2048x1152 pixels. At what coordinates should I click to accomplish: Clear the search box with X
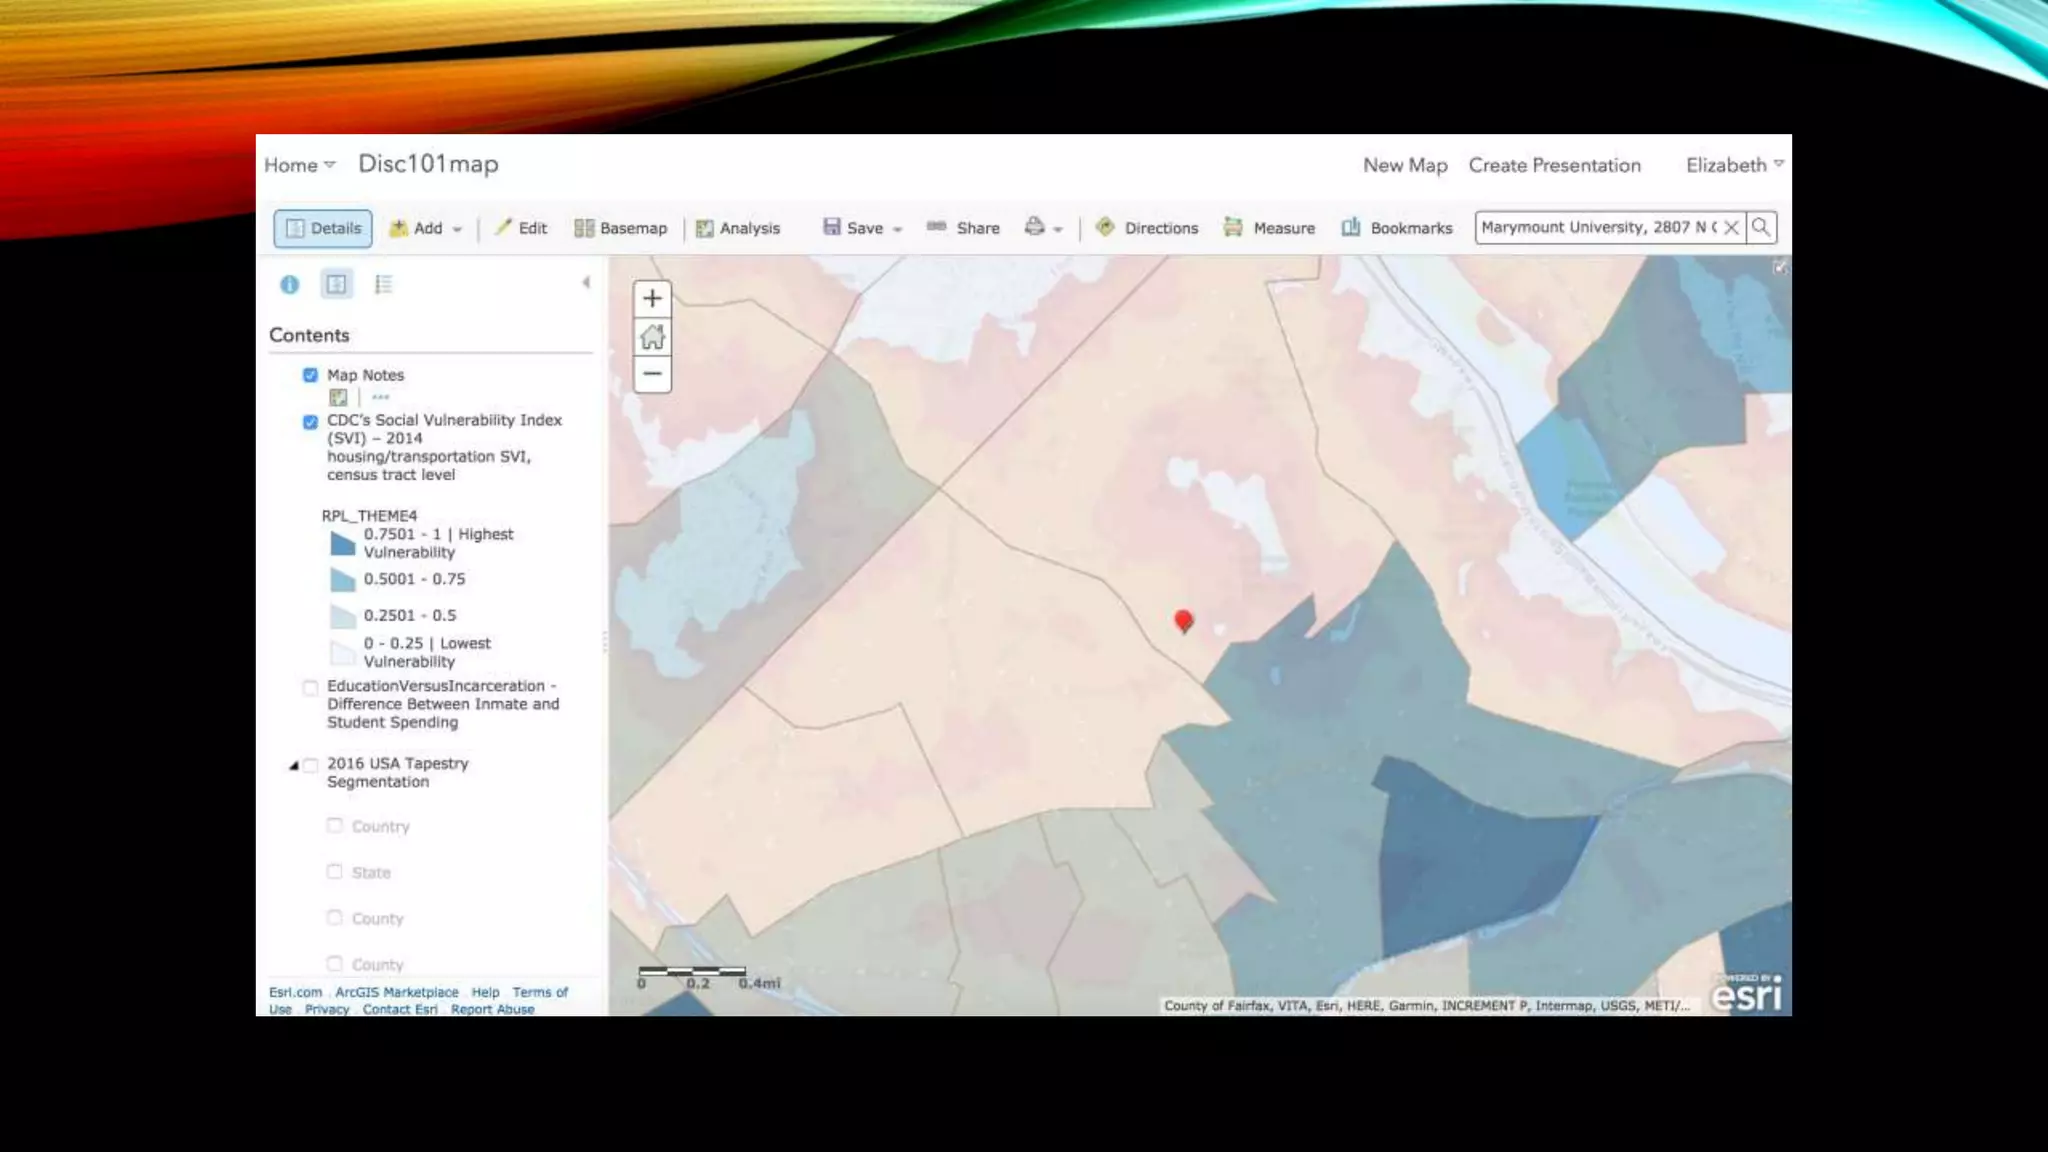point(1731,227)
